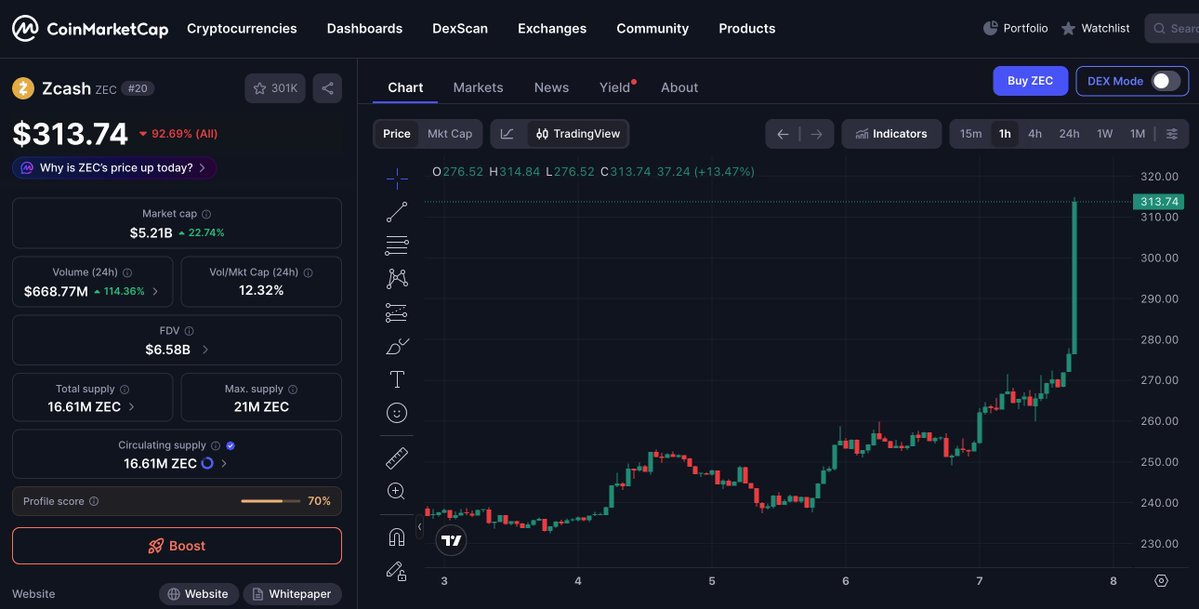Viewport: 1199px width, 609px height.
Task: Open the chart options sliders icon
Action: point(1171,134)
